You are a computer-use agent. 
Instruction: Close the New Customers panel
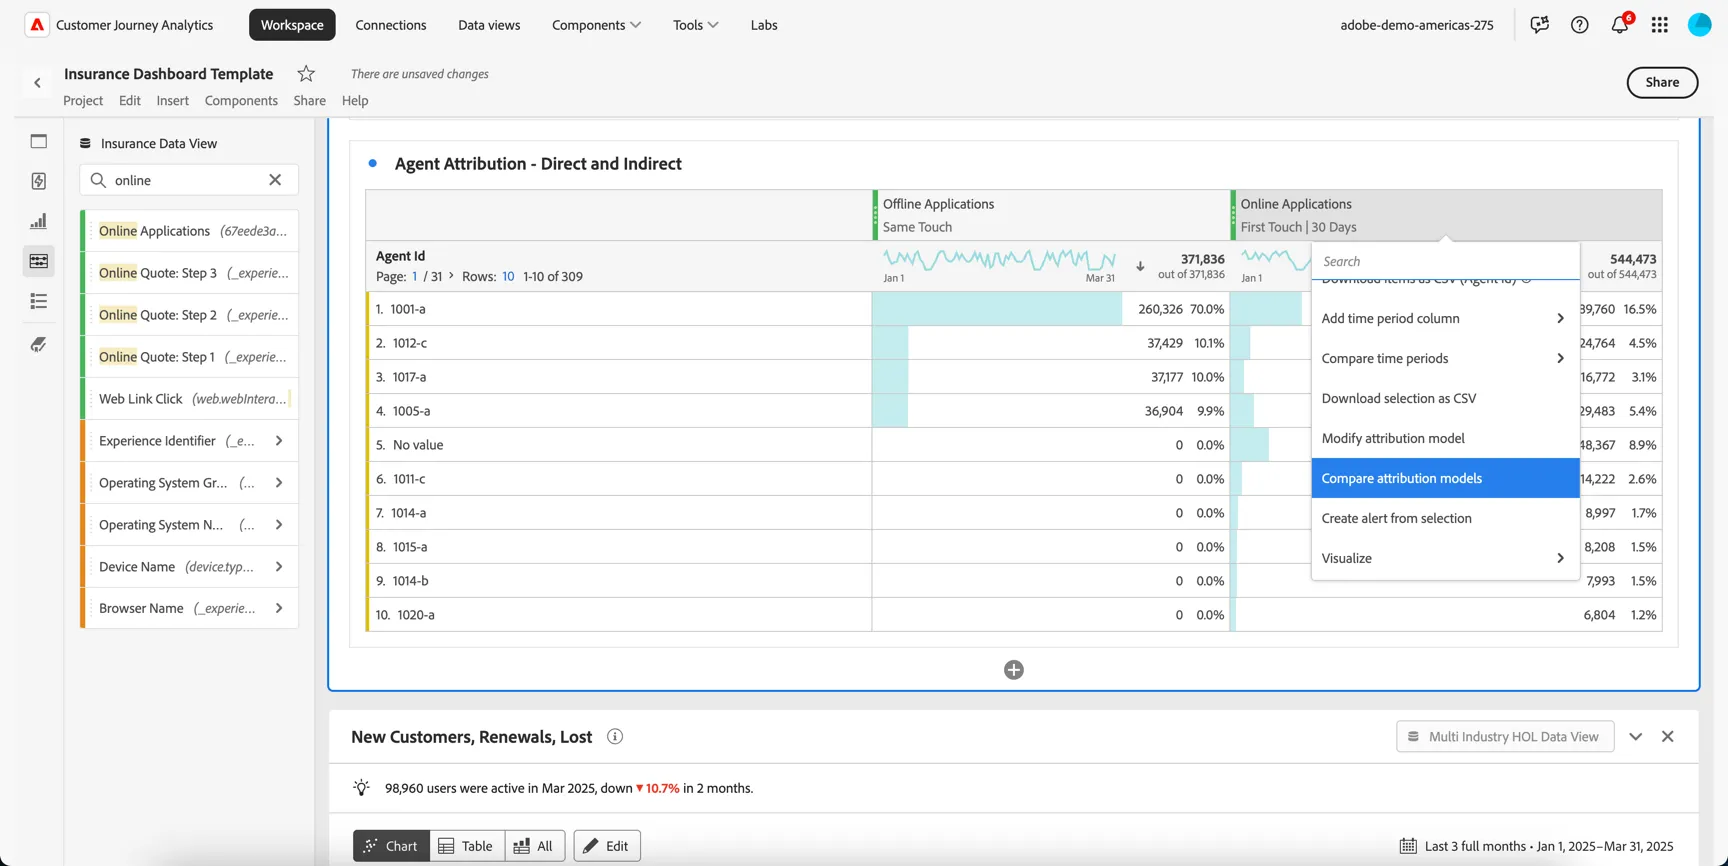click(x=1668, y=737)
